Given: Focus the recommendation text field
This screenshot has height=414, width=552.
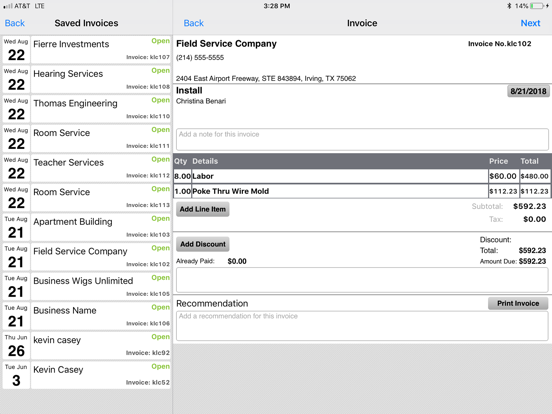Looking at the screenshot, I should coord(362,326).
